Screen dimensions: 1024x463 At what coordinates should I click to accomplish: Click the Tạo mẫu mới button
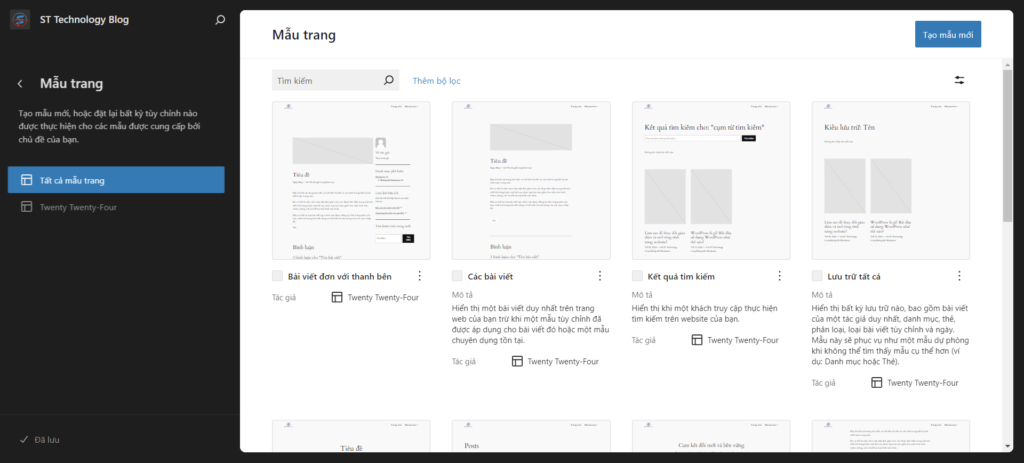tap(947, 34)
